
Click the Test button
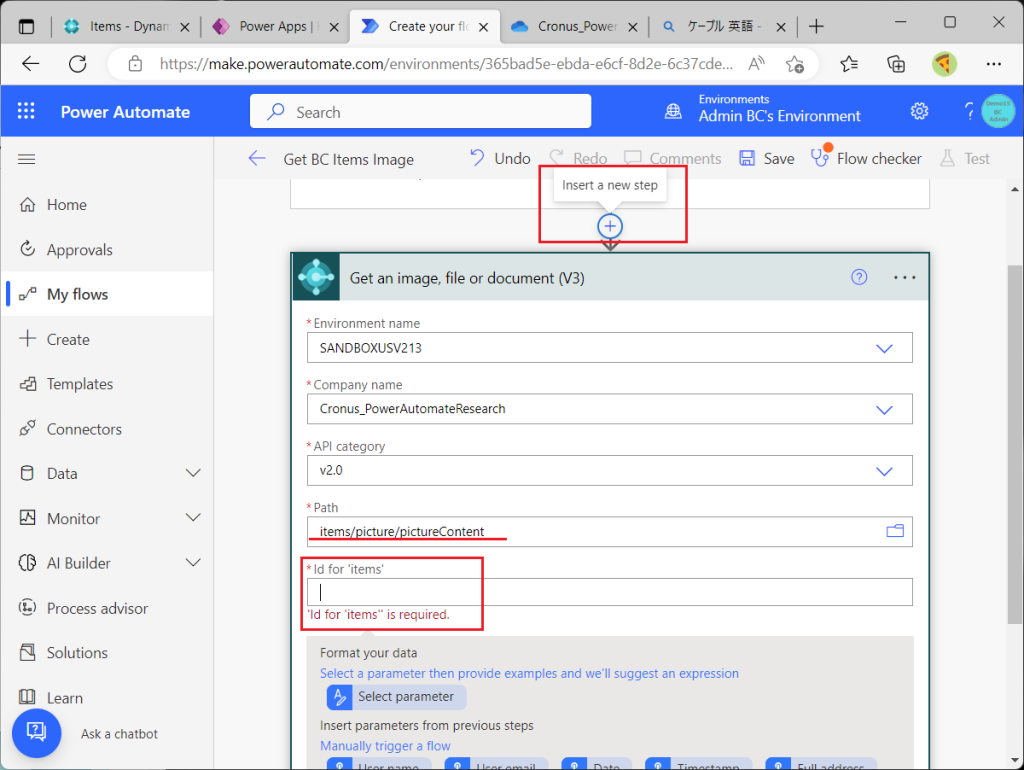click(x=965, y=159)
